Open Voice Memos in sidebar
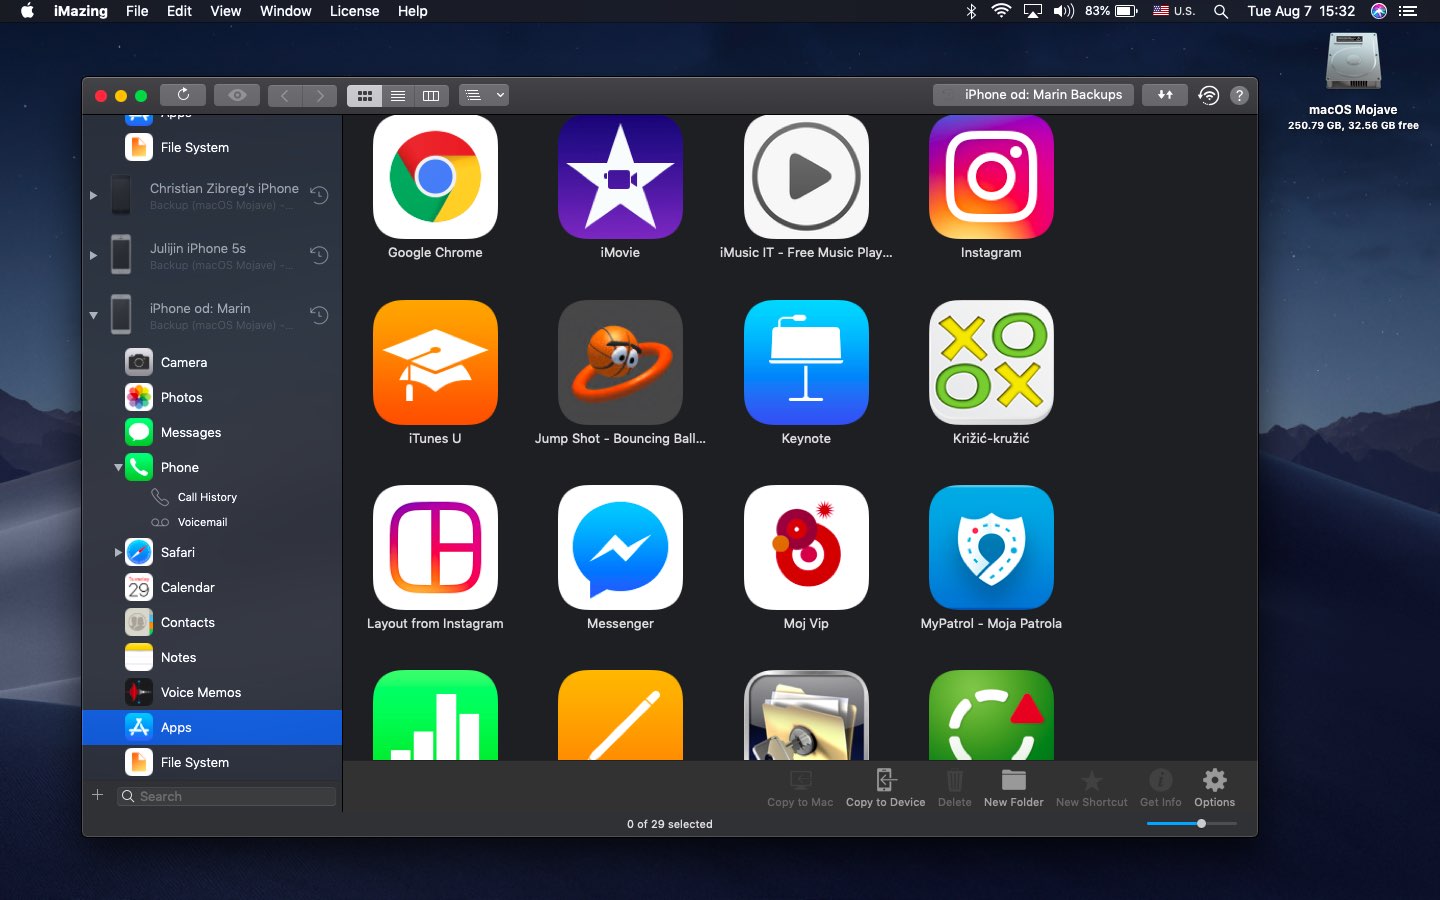This screenshot has height=900, width=1440. [x=200, y=692]
